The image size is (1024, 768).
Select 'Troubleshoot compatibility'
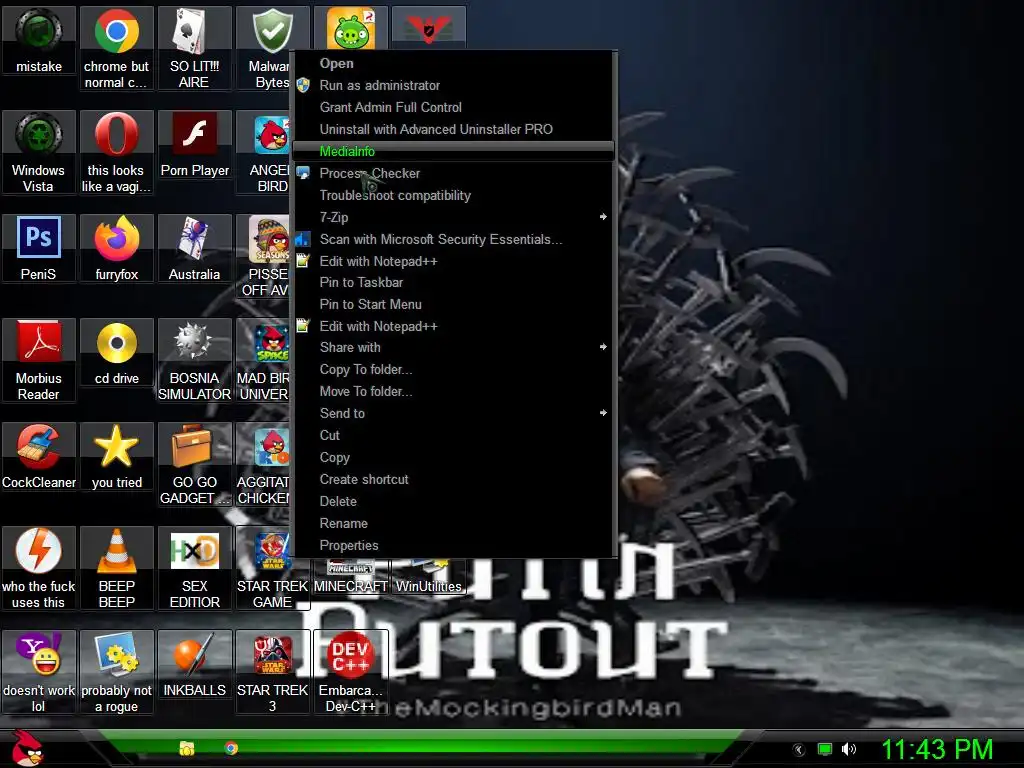click(x=453, y=195)
